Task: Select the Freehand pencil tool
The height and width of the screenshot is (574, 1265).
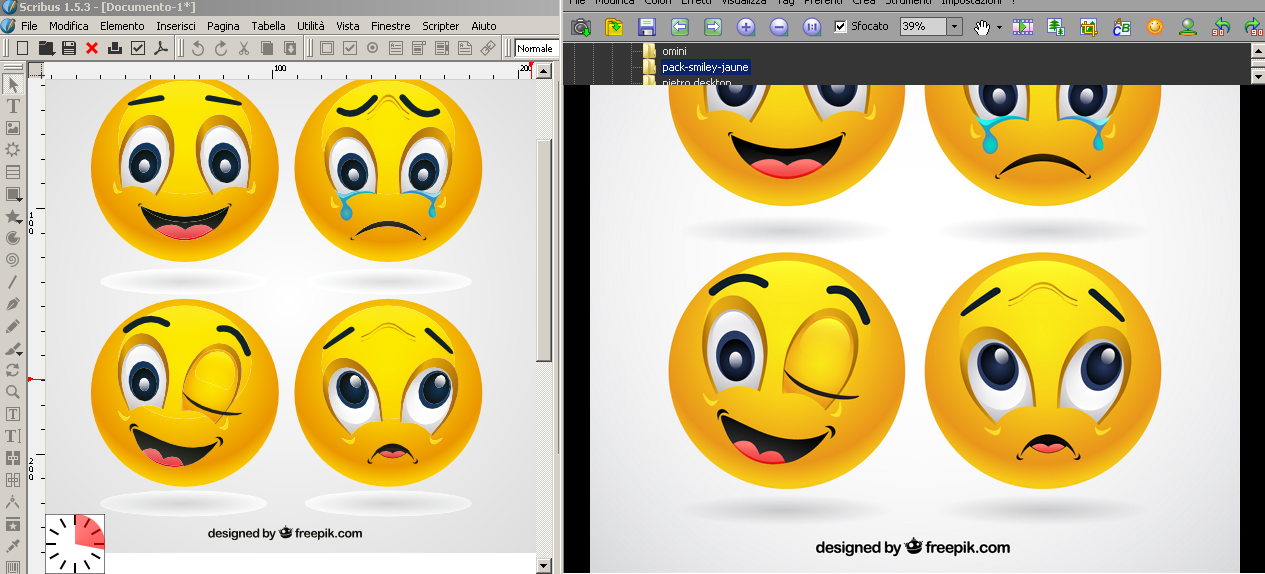Action: 13,326
